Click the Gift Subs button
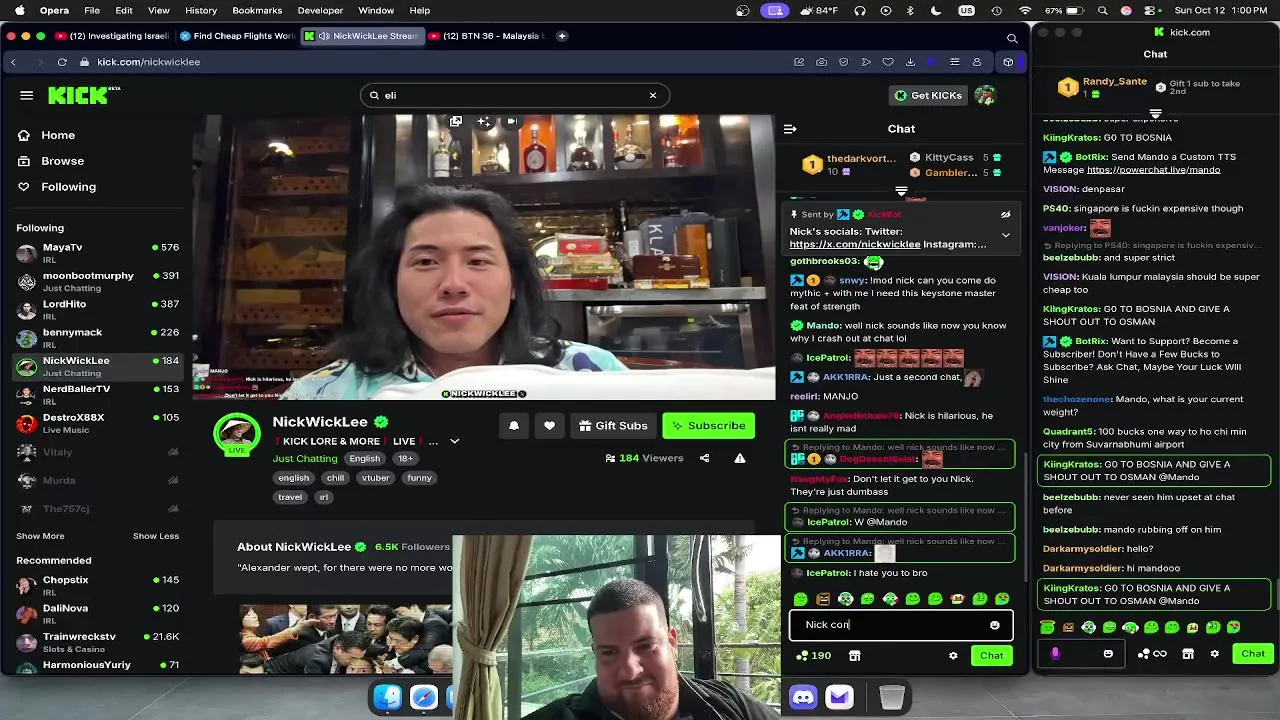1280x720 pixels. pos(613,425)
